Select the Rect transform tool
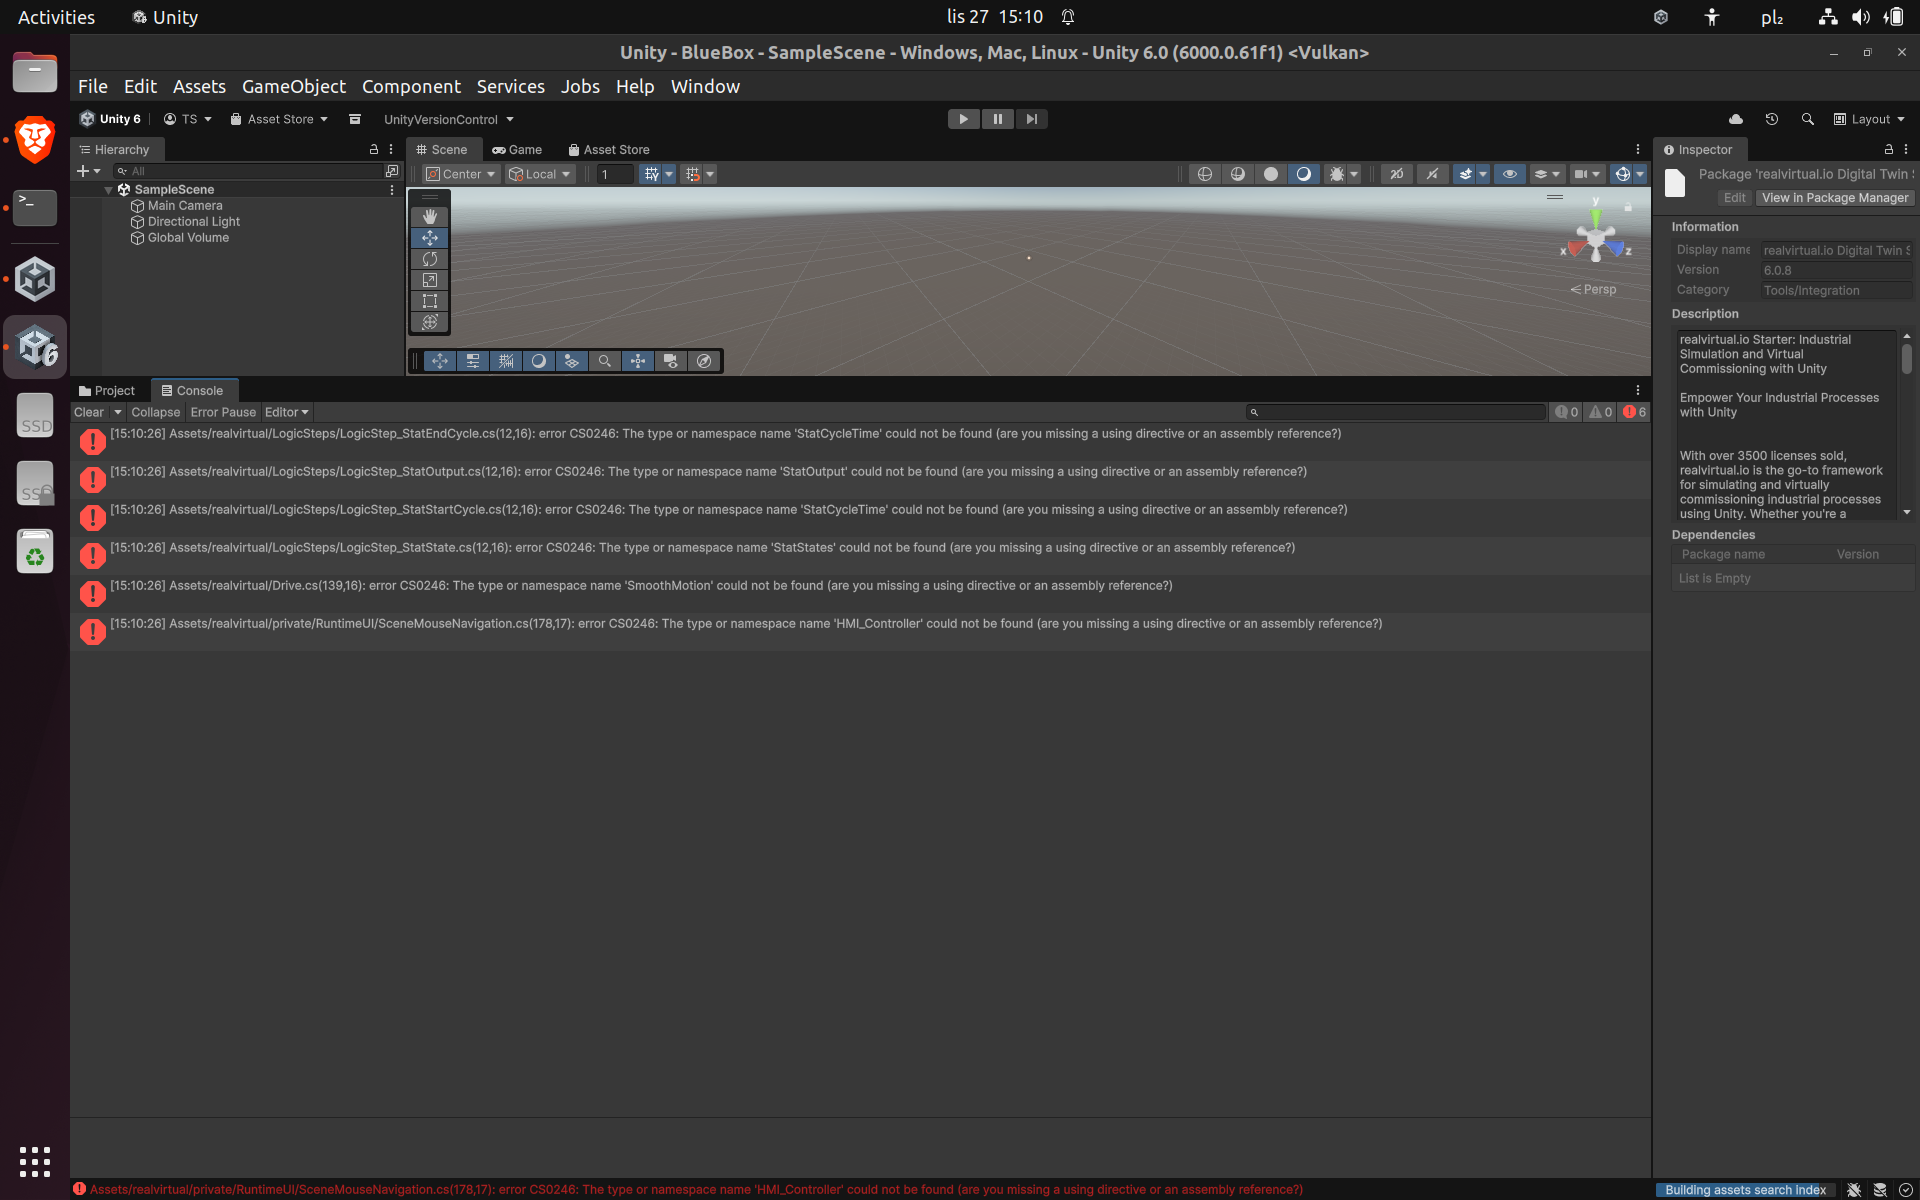1920x1200 pixels. (430, 301)
